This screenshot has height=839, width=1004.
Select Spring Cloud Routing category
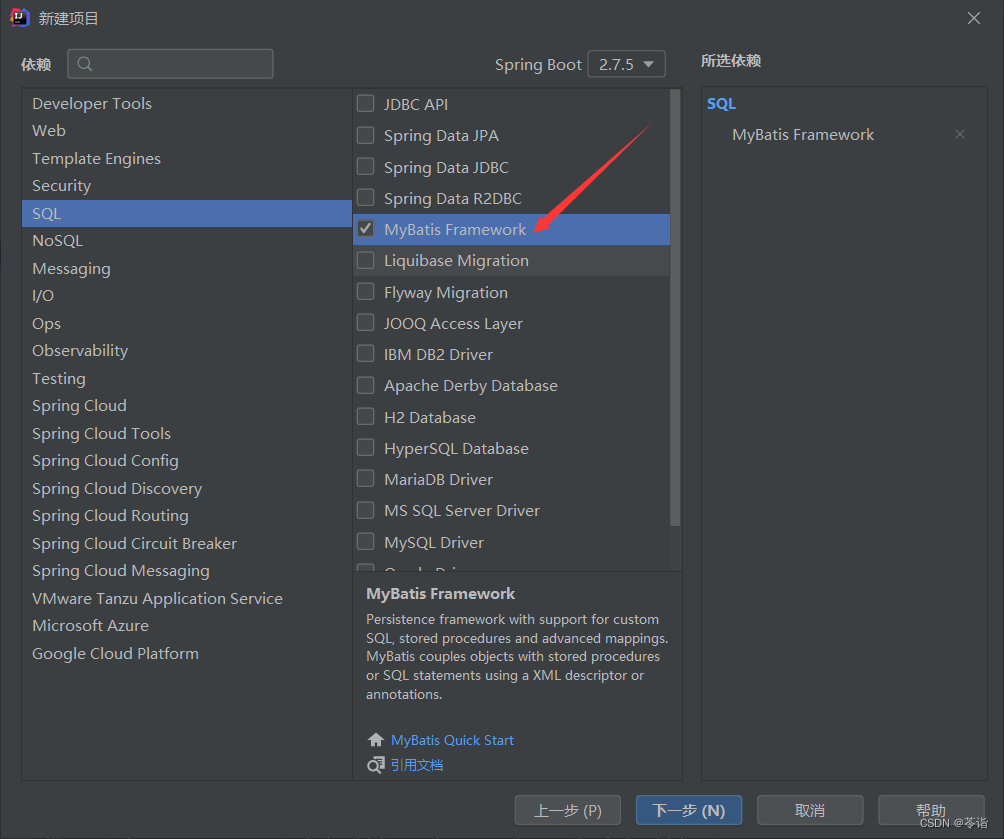(186, 516)
